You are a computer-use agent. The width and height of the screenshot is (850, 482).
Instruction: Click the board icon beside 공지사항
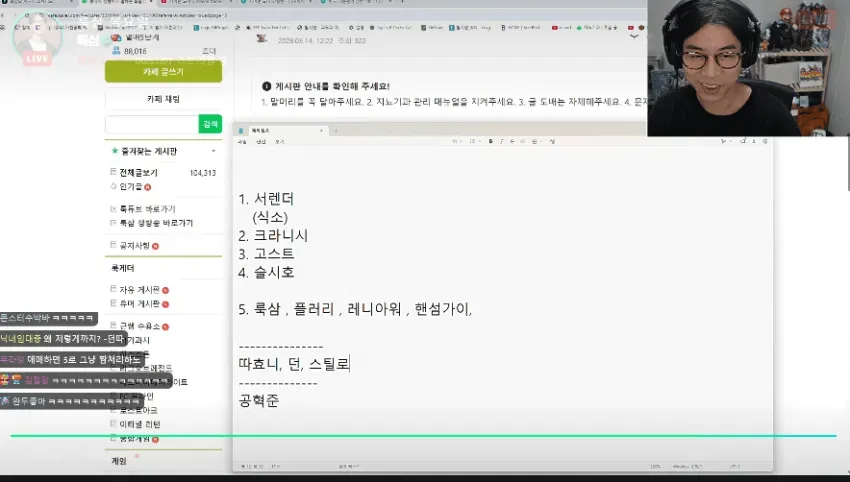point(113,245)
